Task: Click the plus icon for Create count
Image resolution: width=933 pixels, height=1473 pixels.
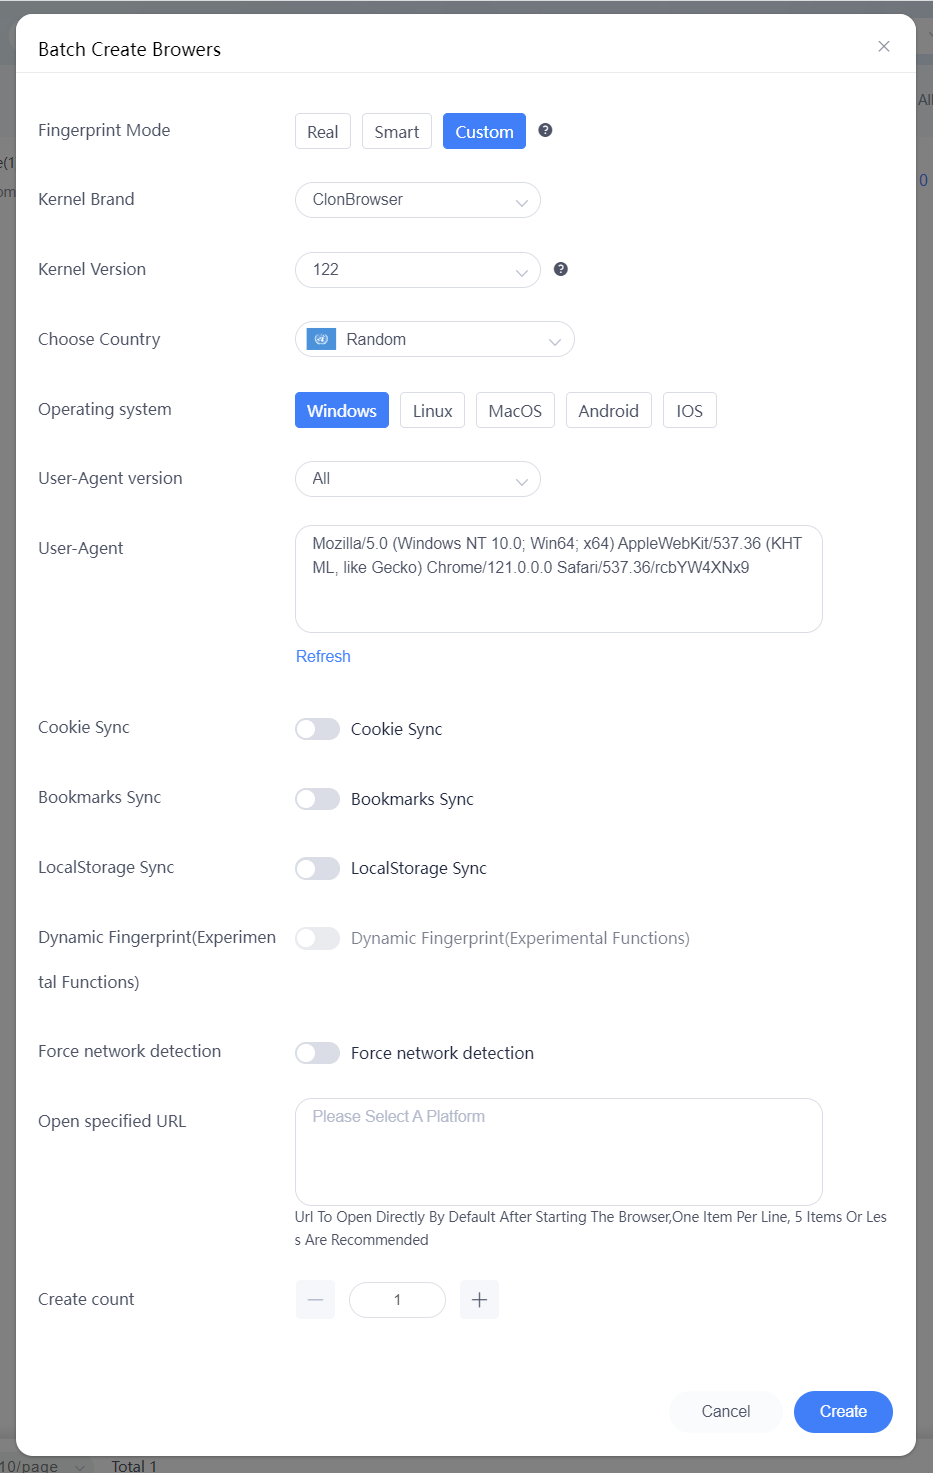Action: (x=479, y=1300)
